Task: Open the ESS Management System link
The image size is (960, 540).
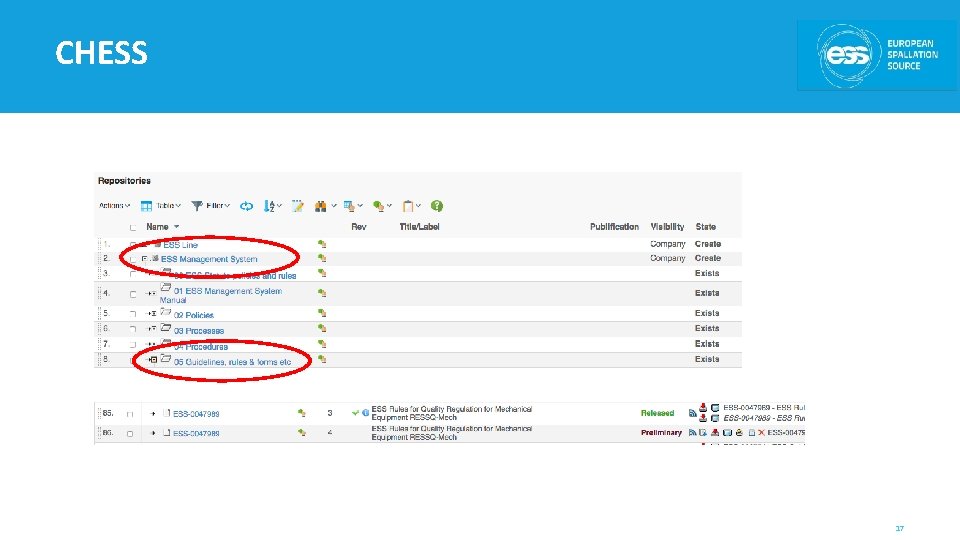Action: coord(209,259)
